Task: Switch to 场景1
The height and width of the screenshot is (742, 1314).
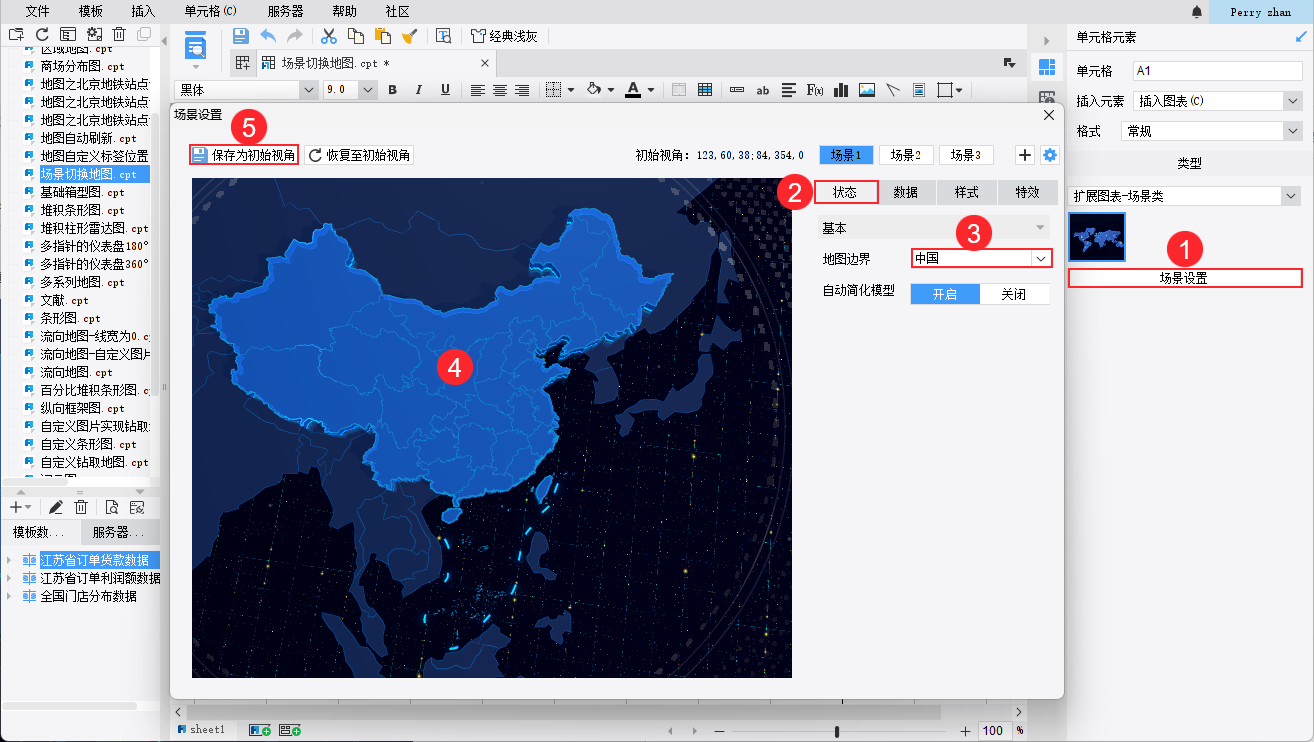Action: click(x=846, y=155)
